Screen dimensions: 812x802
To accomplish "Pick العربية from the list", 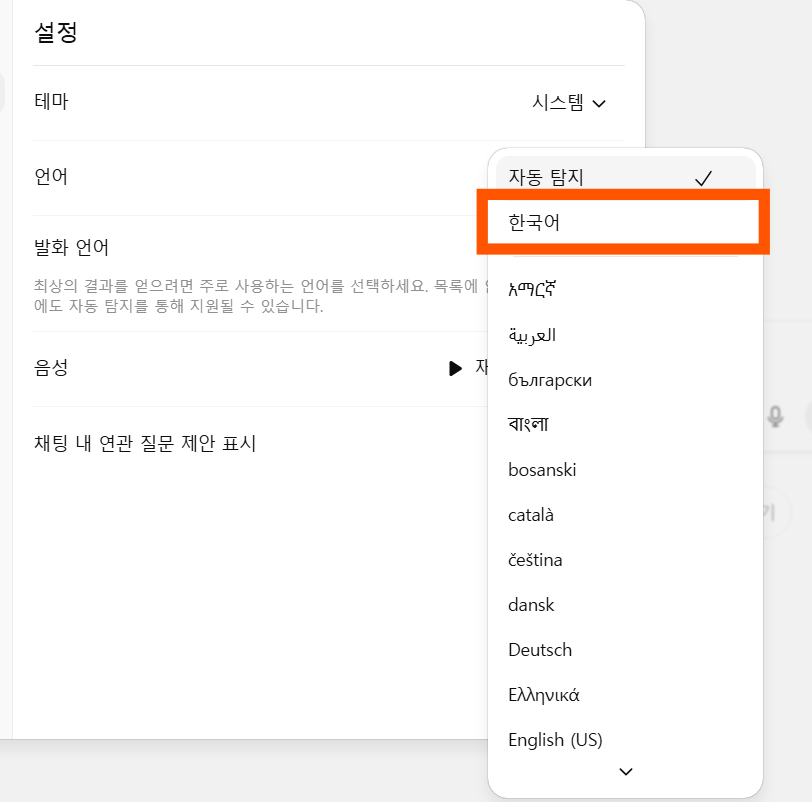I will click(x=533, y=334).
